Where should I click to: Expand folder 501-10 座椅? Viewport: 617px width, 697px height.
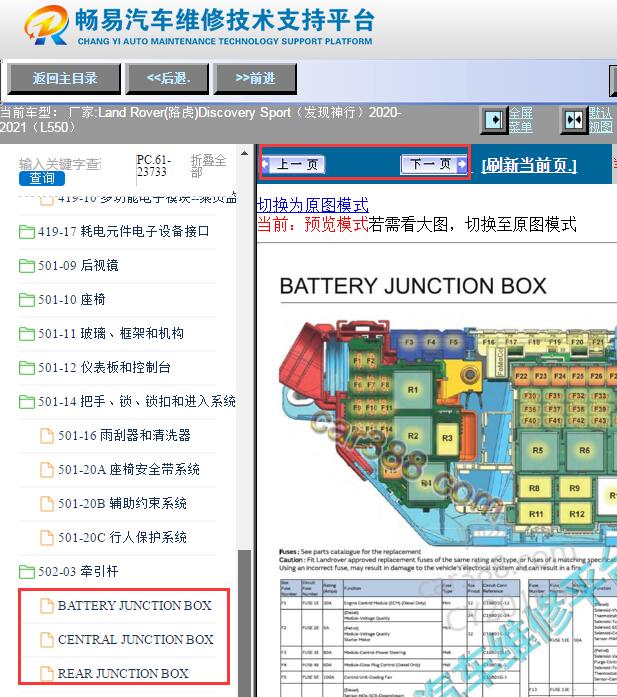[x=71, y=300]
